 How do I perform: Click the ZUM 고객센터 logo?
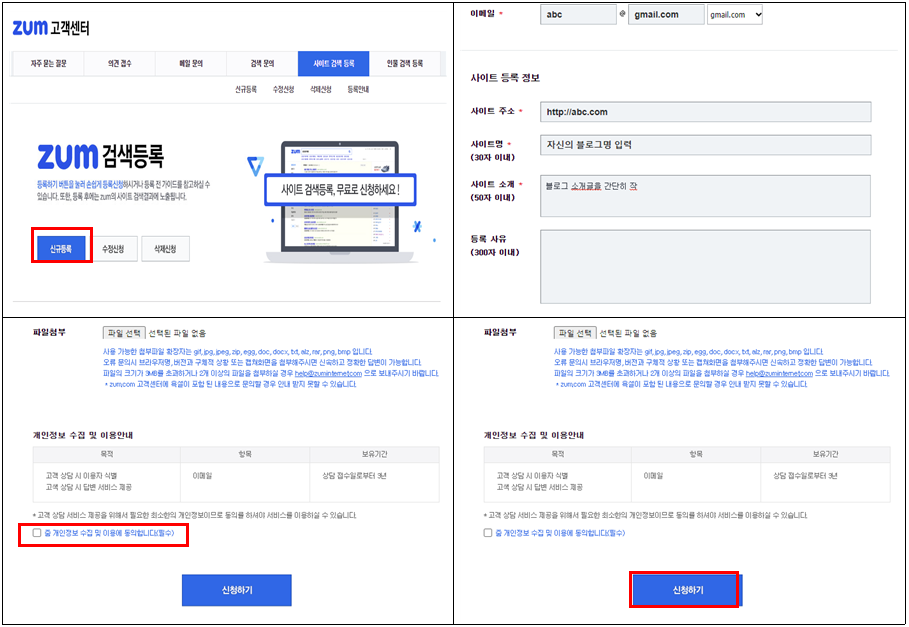51,27
